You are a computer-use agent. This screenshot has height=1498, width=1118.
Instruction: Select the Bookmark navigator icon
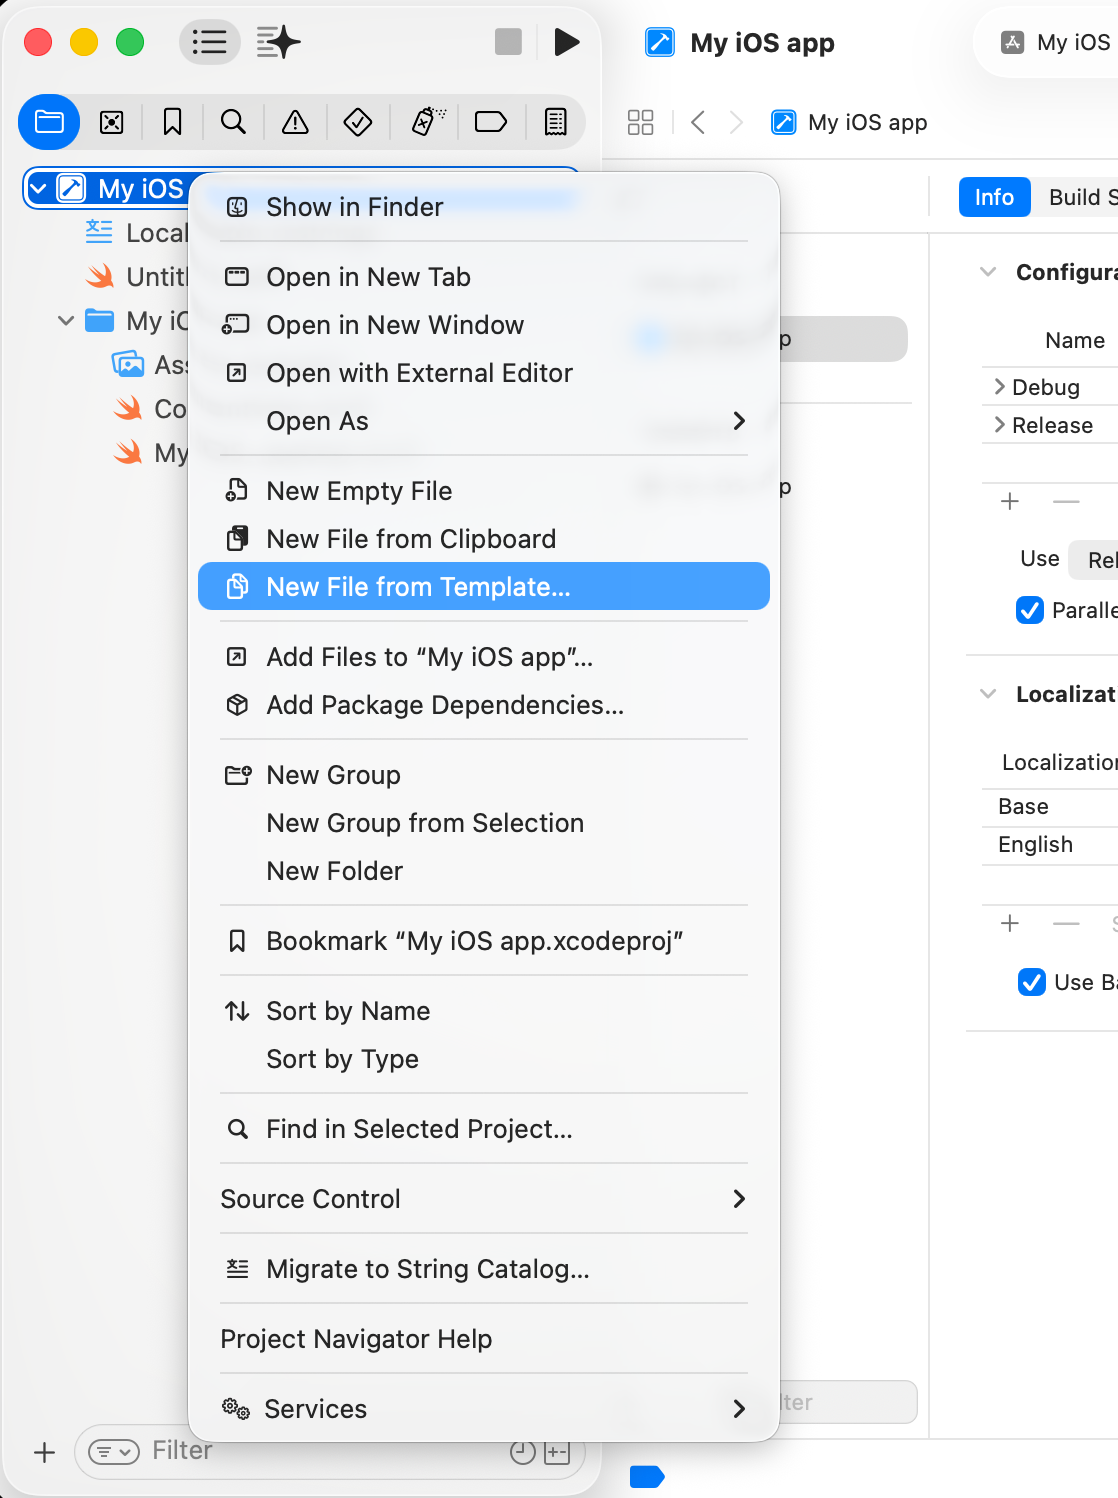click(x=172, y=122)
